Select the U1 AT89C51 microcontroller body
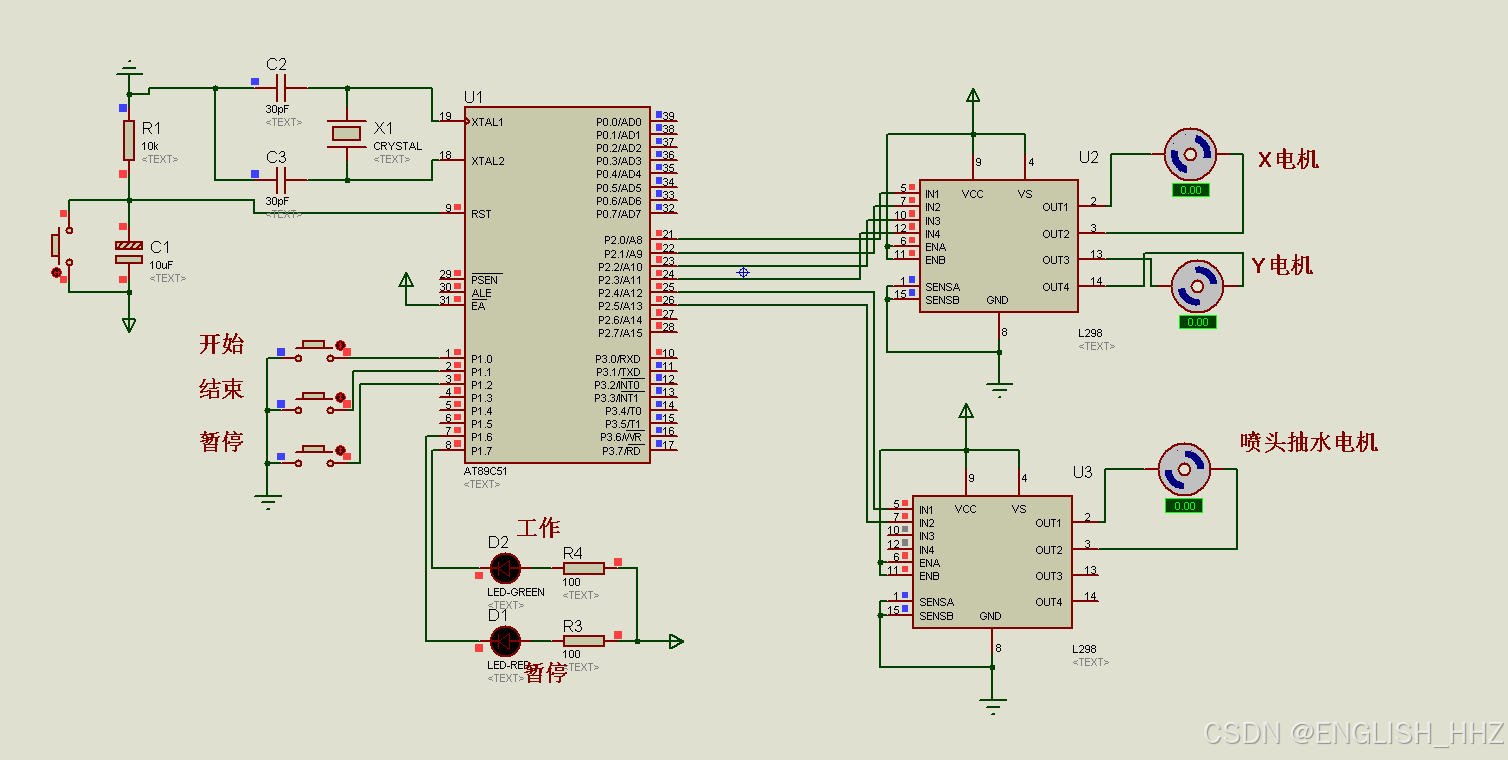The width and height of the screenshot is (1508, 760). [x=557, y=285]
